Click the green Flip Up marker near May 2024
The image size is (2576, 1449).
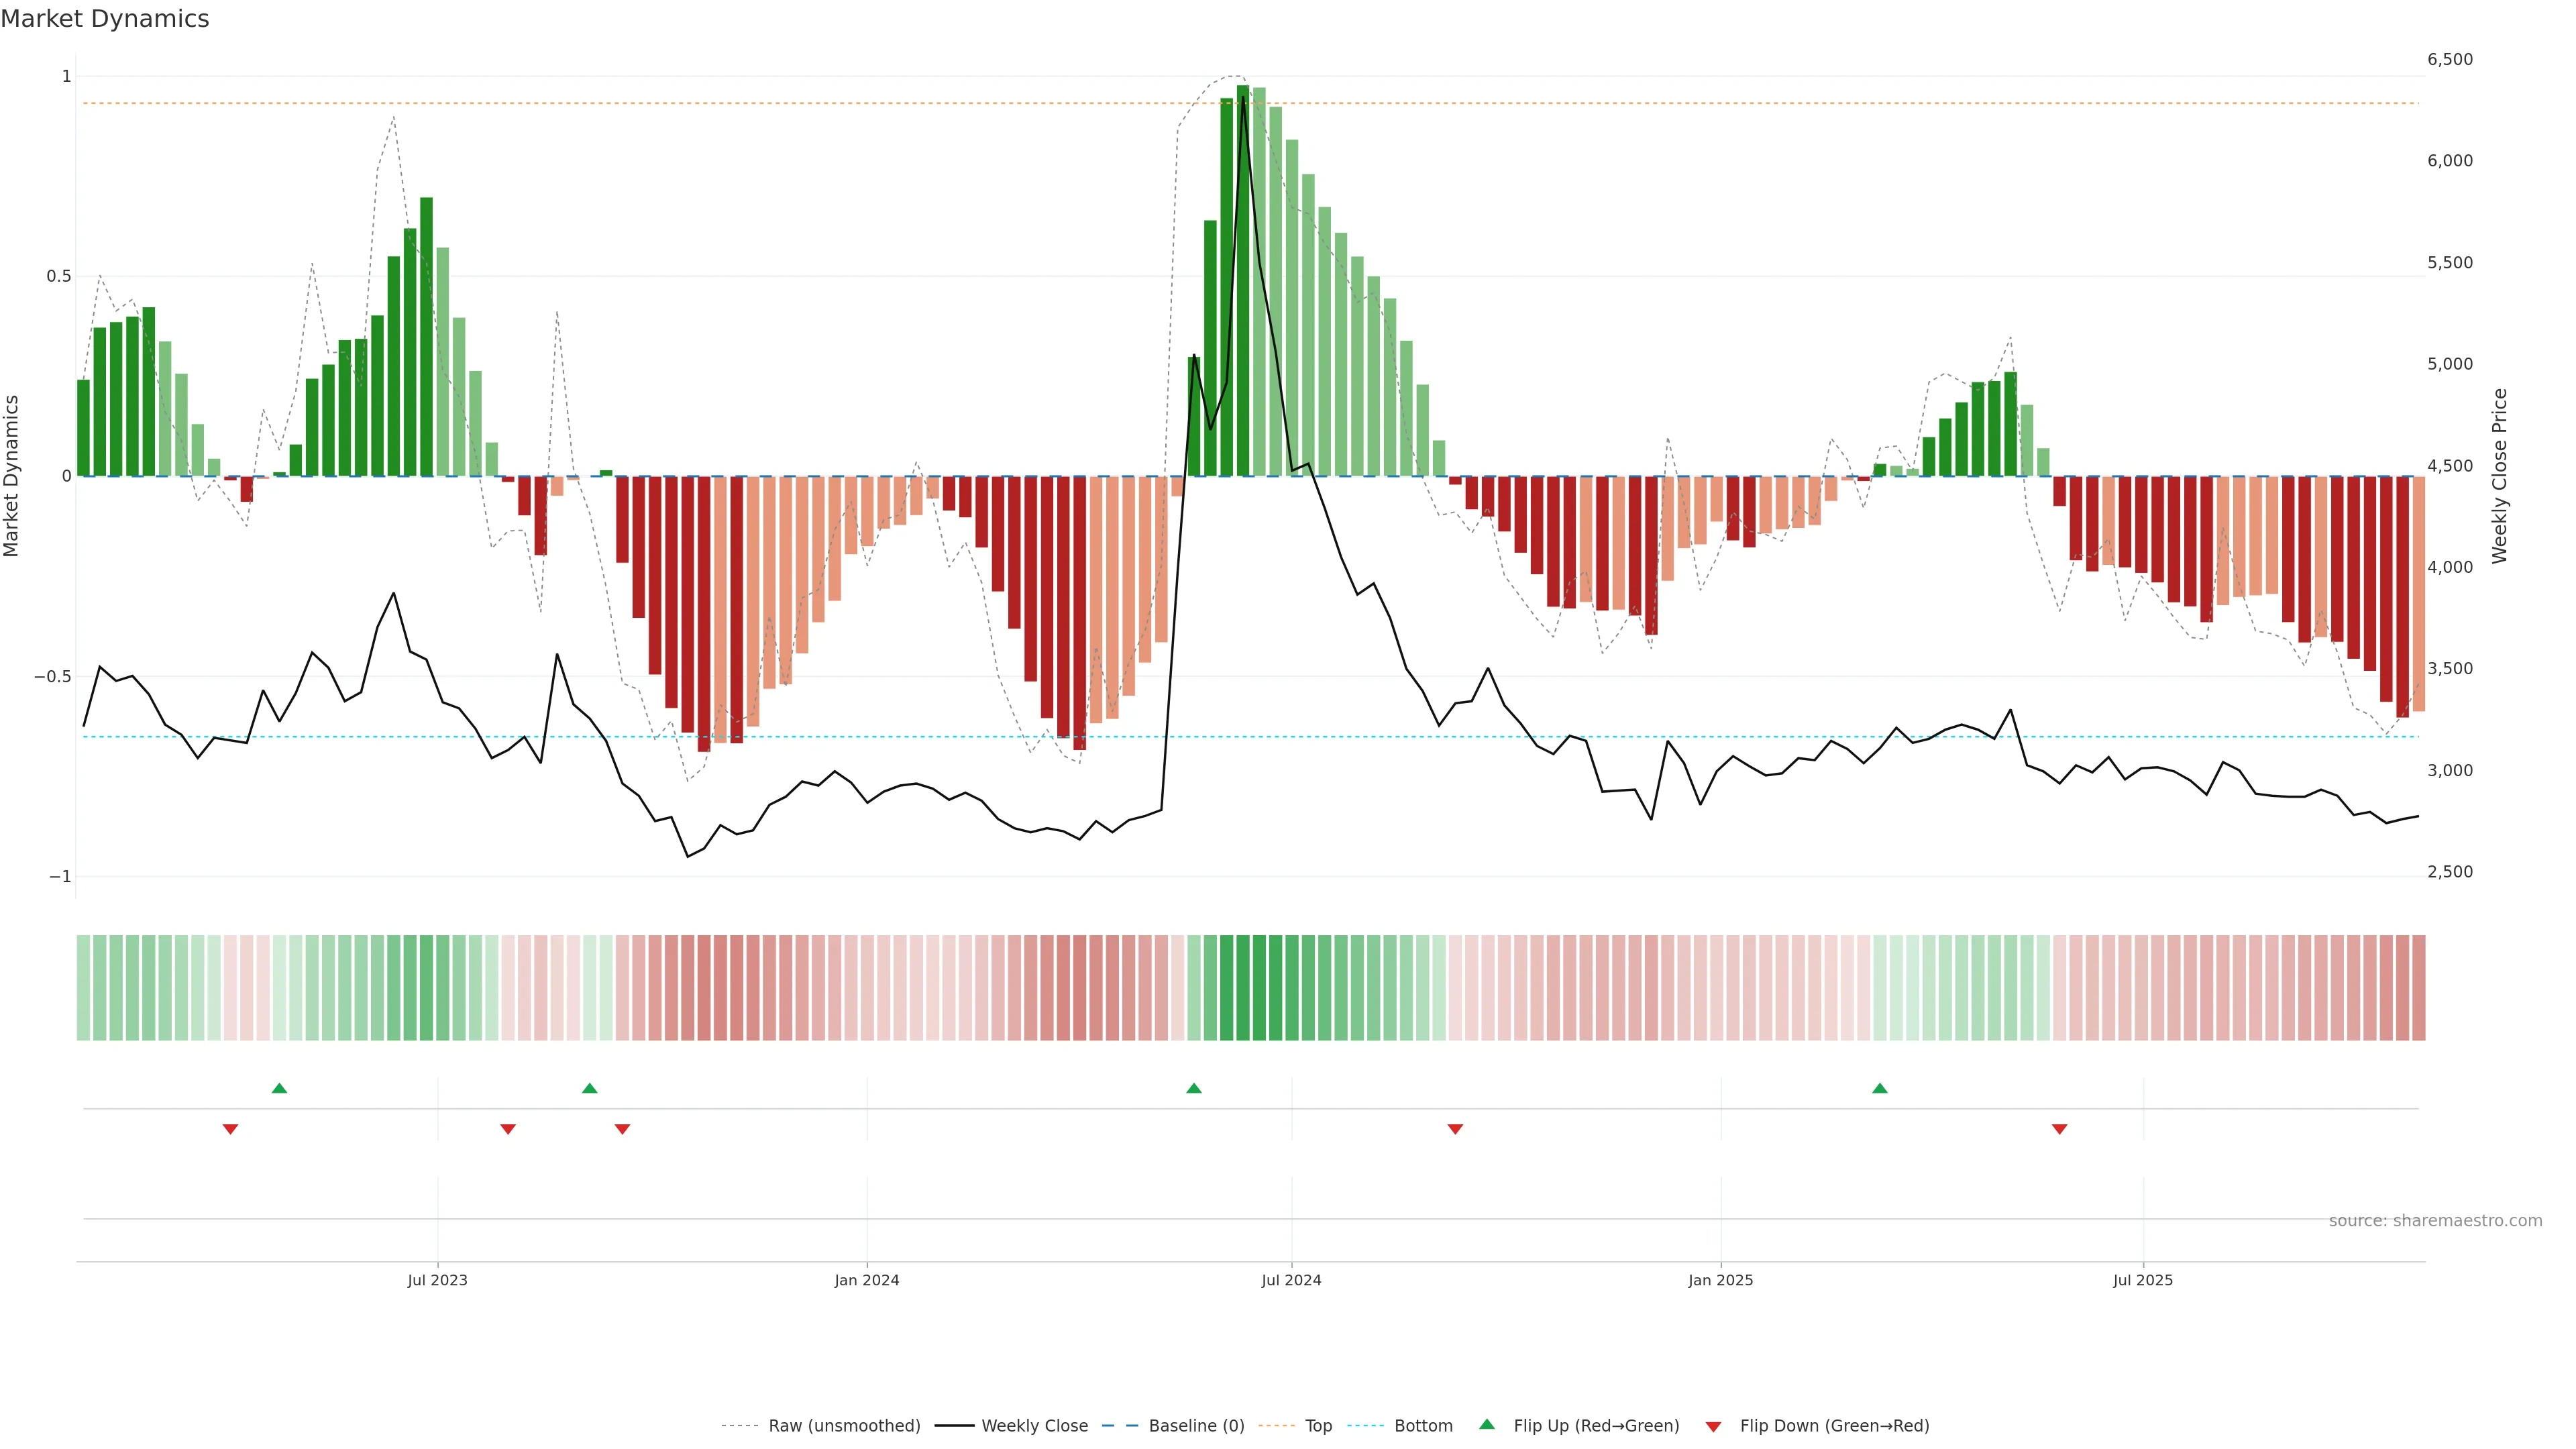1193,1088
